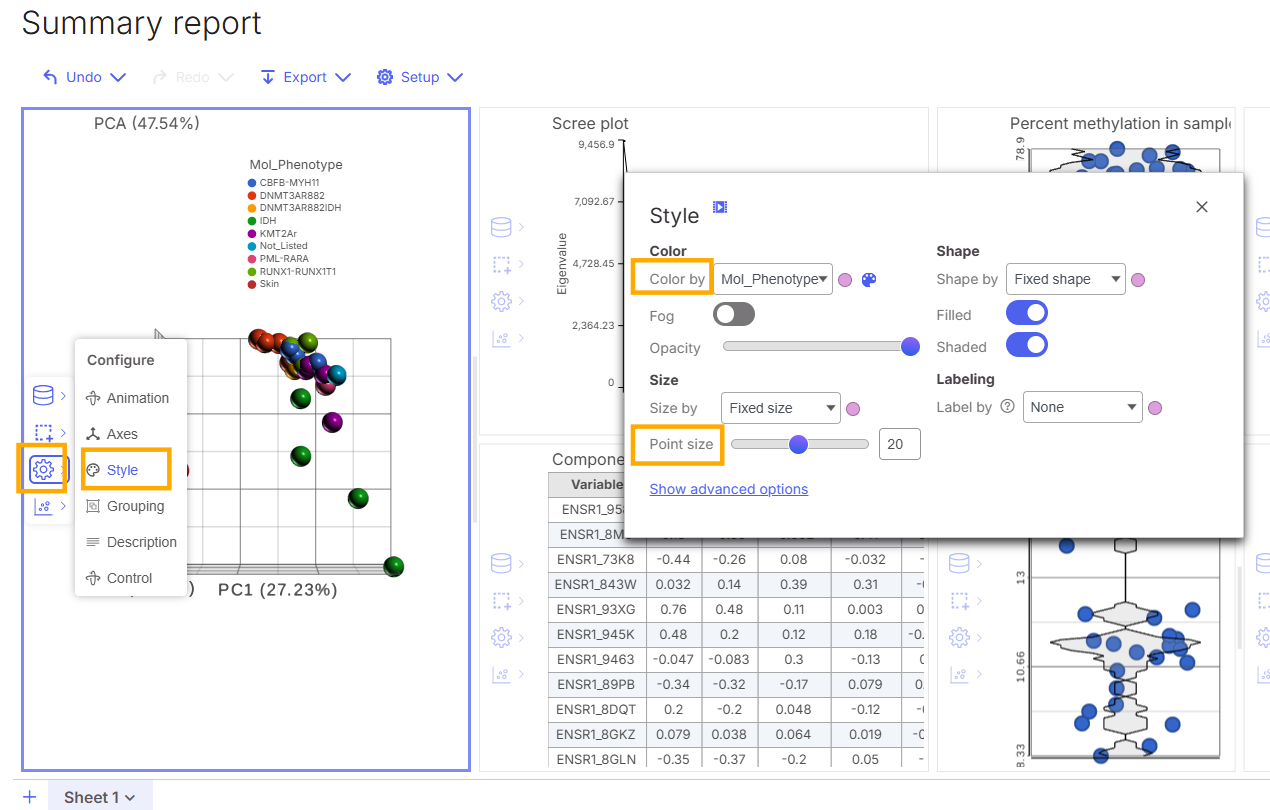Choose Grouping from the Configure menu
The image size is (1270, 810).
(135, 506)
